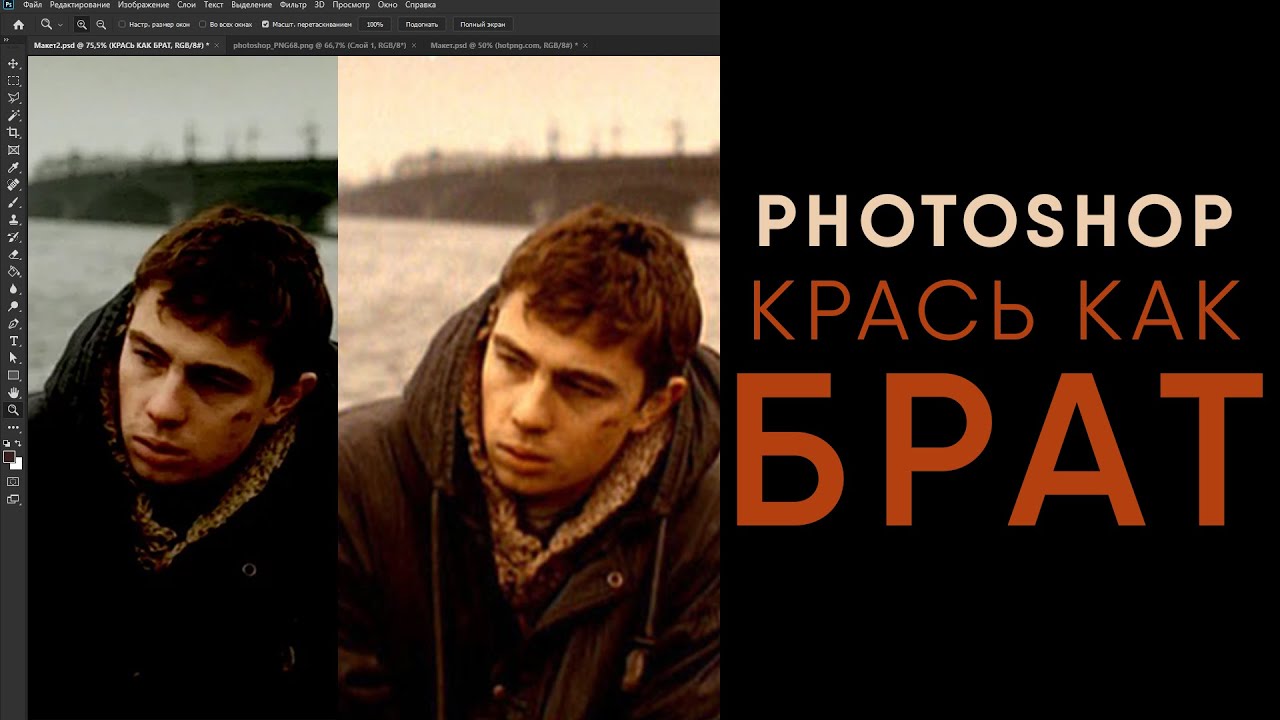
Task: Close the photoshop_PNG68.png tab
Action: coord(414,45)
